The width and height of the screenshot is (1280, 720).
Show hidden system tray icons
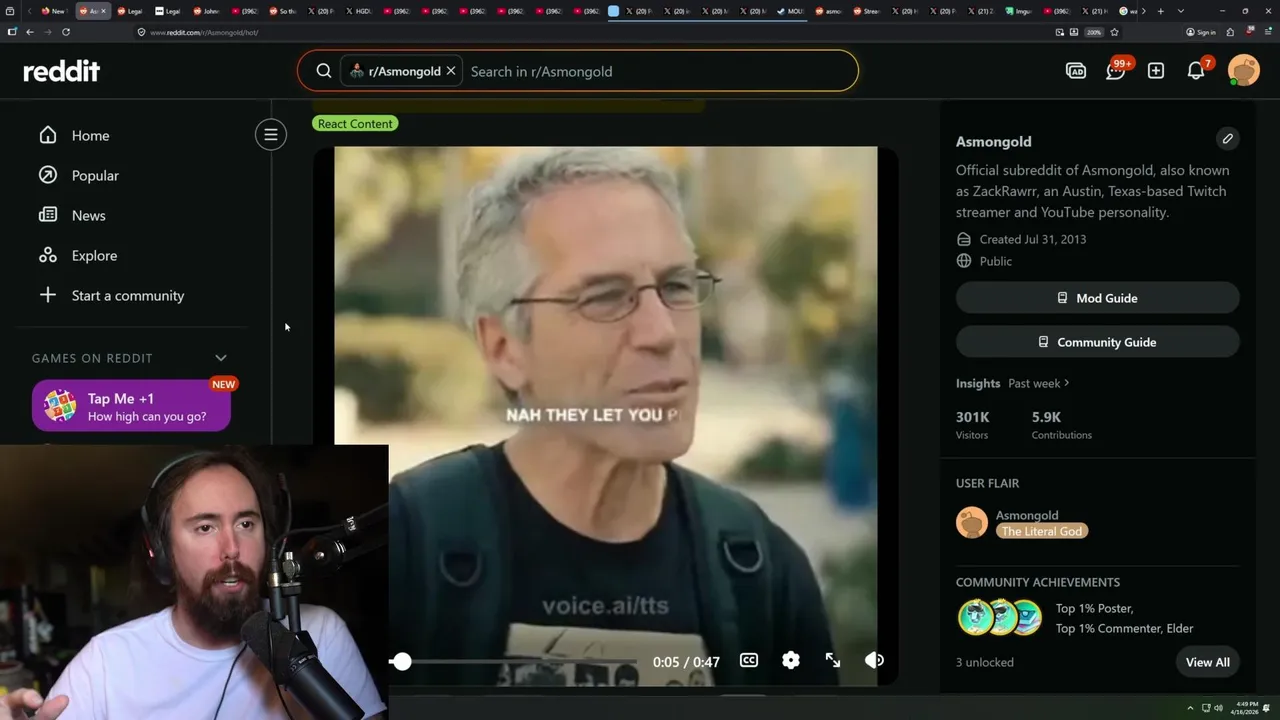tap(1190, 708)
